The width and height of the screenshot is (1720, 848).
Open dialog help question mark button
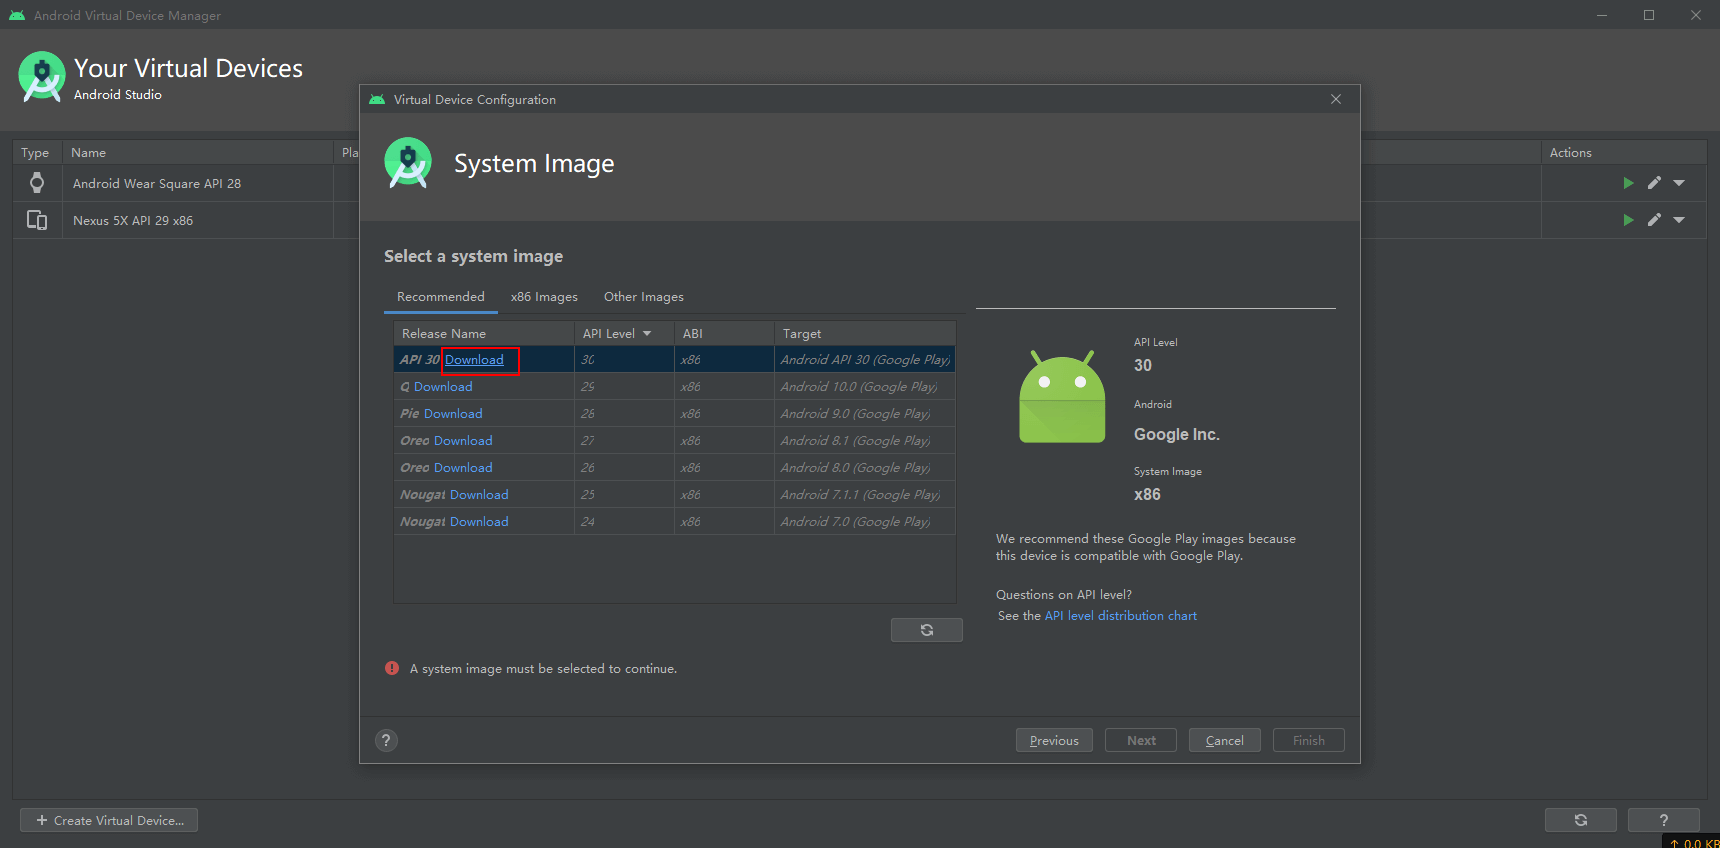386,740
